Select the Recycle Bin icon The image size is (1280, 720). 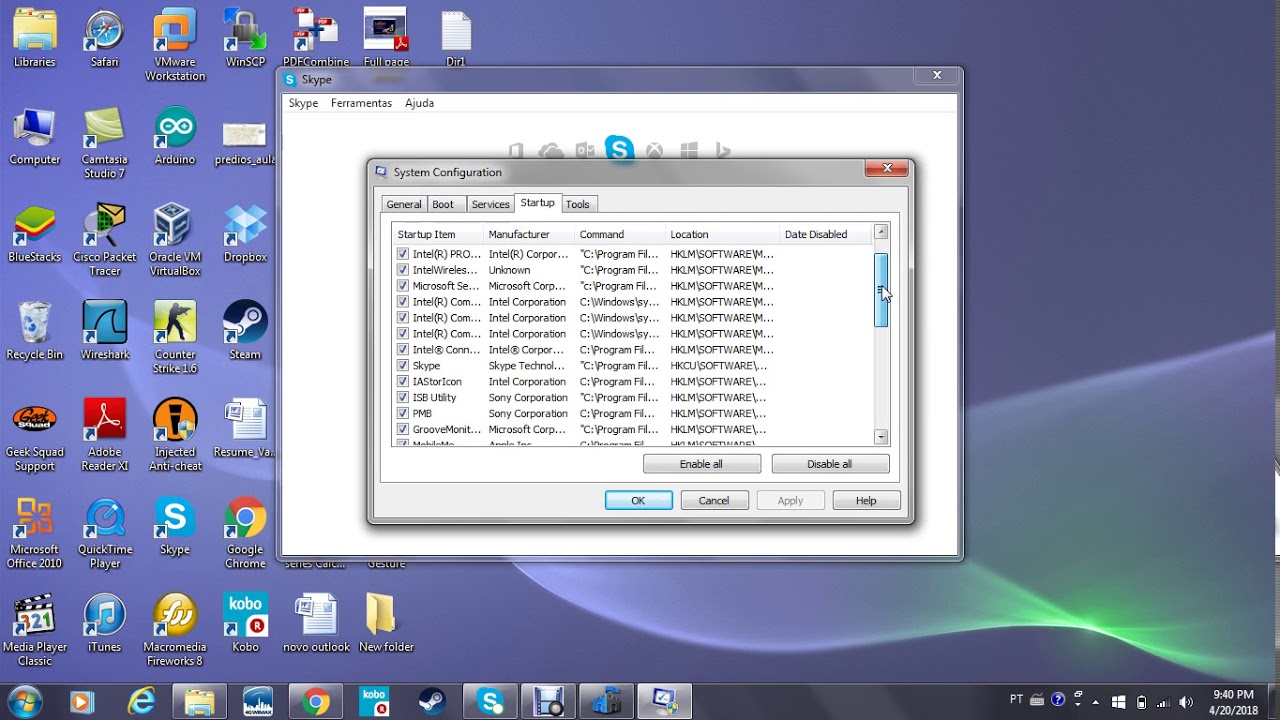34,331
